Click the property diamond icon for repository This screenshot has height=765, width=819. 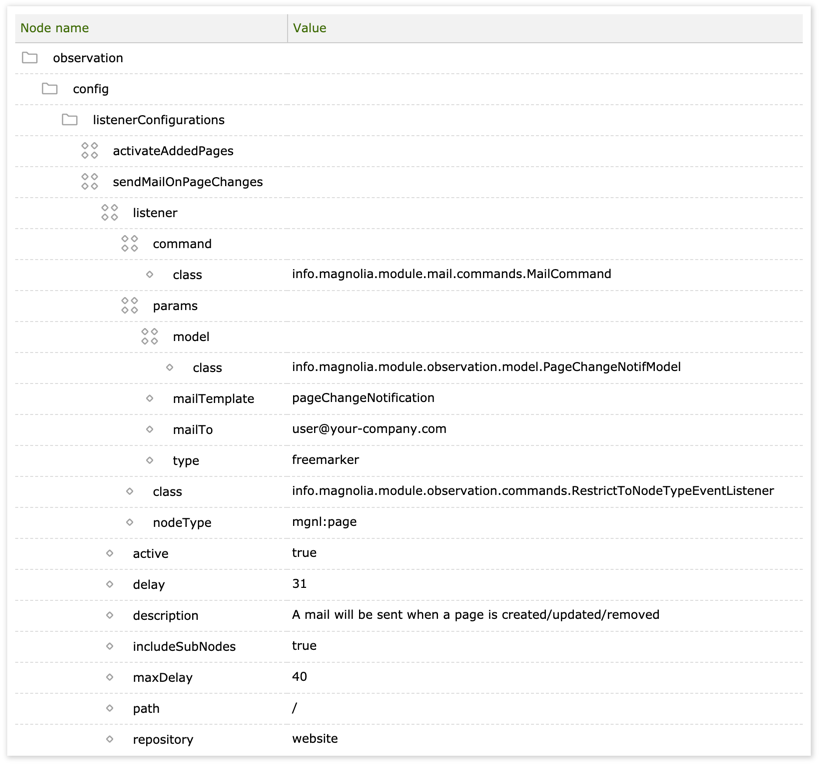click(x=110, y=739)
